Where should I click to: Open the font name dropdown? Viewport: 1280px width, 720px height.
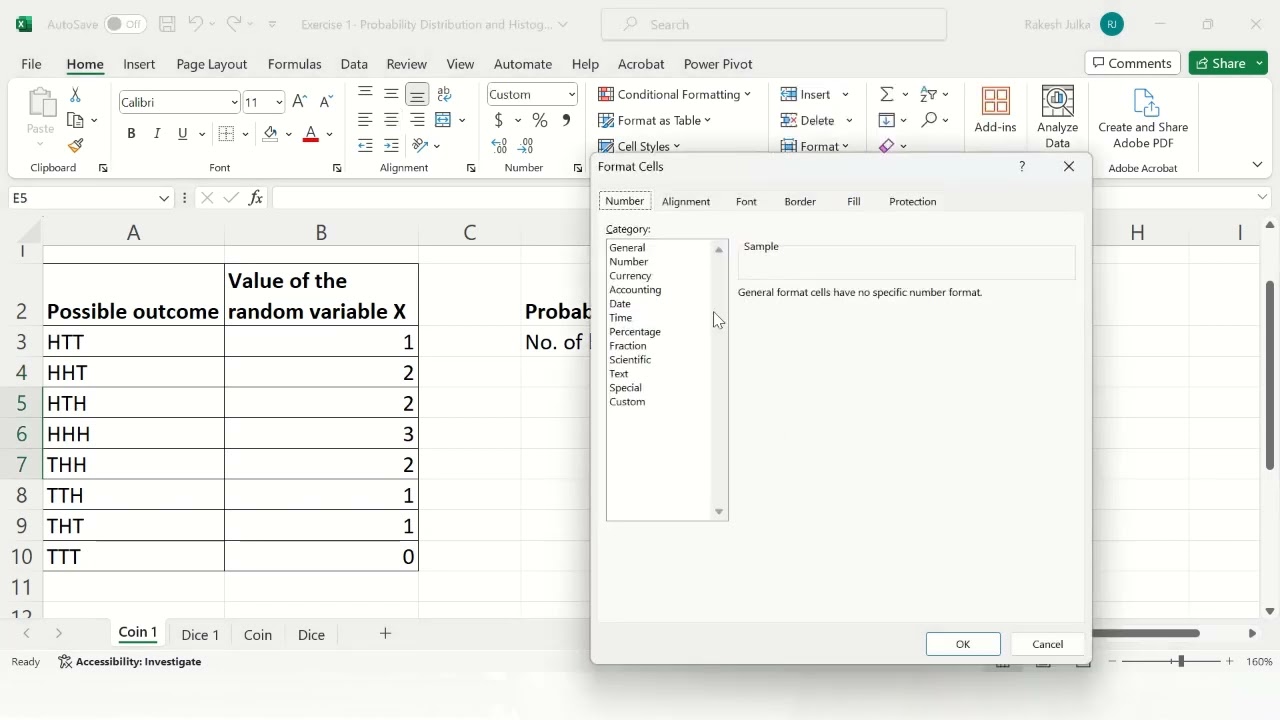[x=234, y=102]
